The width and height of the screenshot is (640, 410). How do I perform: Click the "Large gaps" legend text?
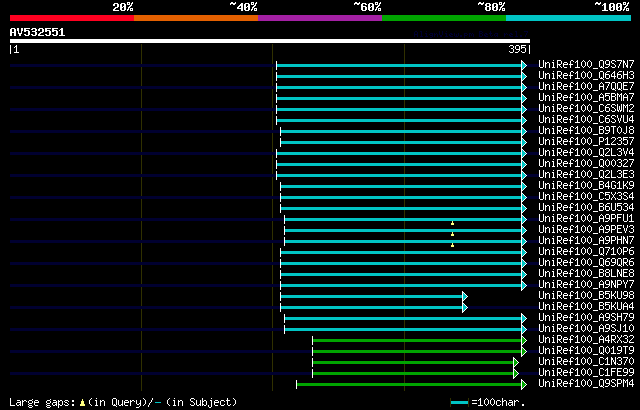pyautogui.click(x=42, y=403)
